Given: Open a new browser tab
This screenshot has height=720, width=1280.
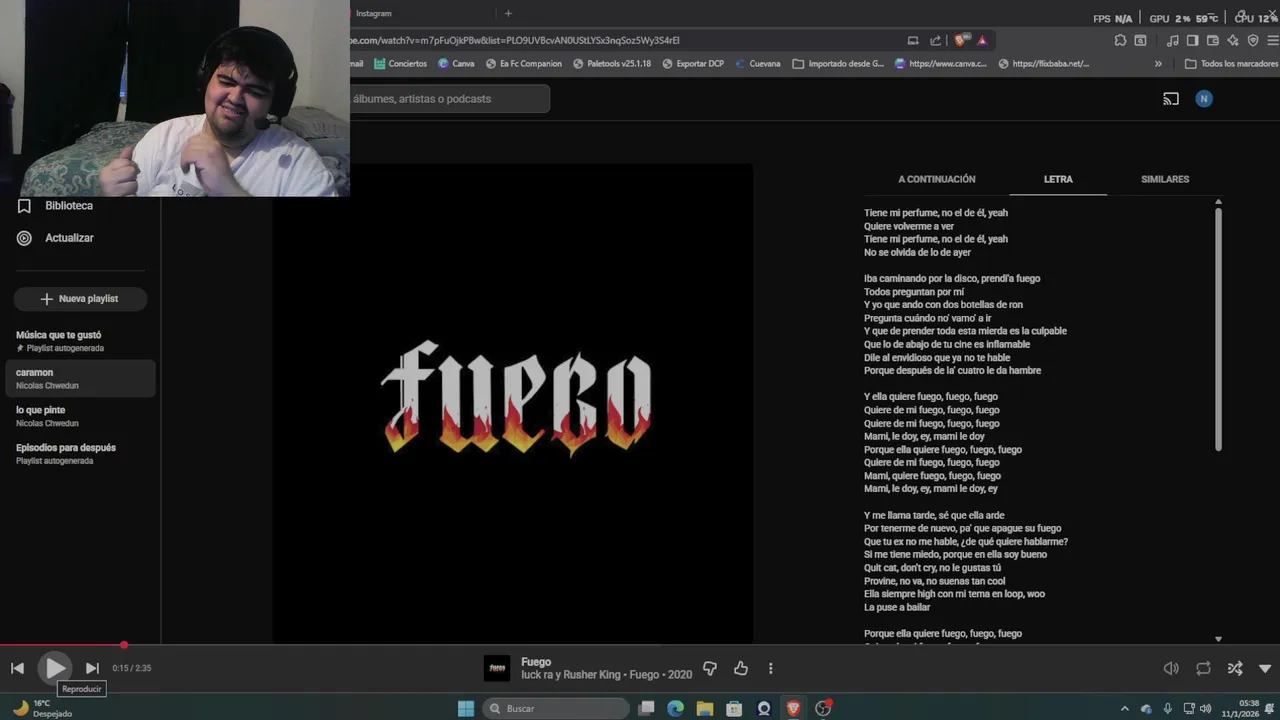Looking at the screenshot, I should [x=508, y=13].
